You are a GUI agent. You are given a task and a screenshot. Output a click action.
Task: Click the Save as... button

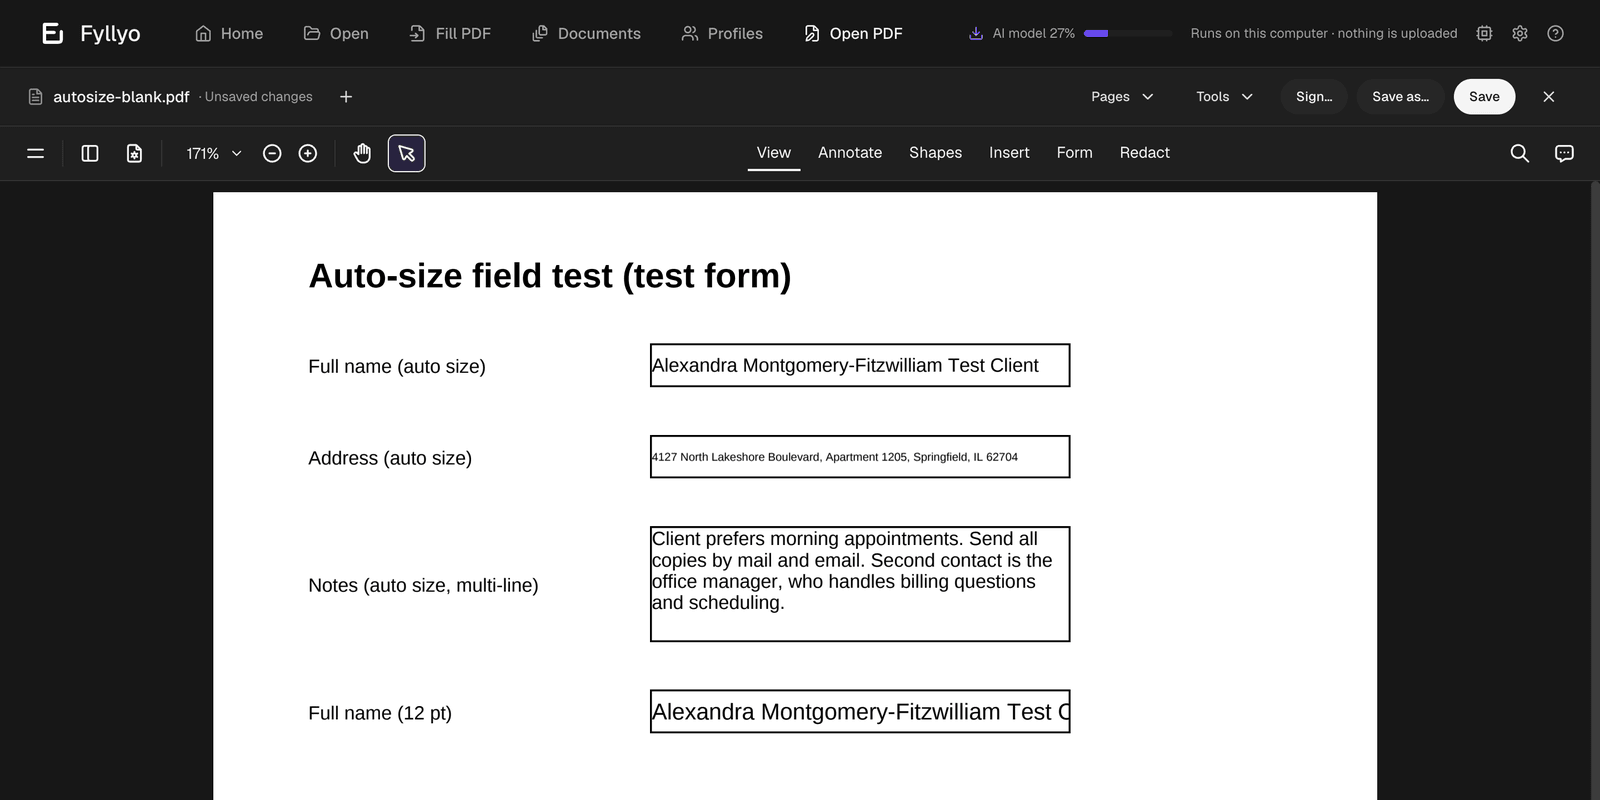pyautogui.click(x=1400, y=97)
